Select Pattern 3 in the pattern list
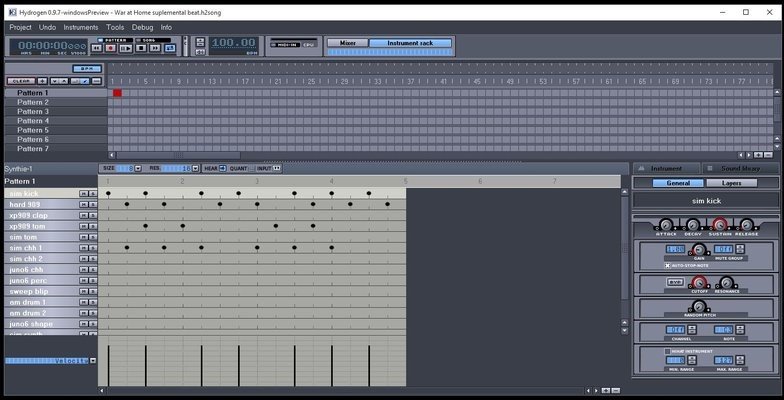The height and width of the screenshot is (400, 784). (x=33, y=111)
